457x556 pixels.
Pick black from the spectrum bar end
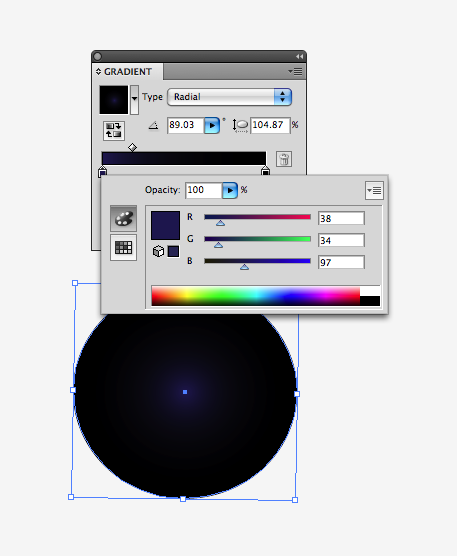pos(370,301)
